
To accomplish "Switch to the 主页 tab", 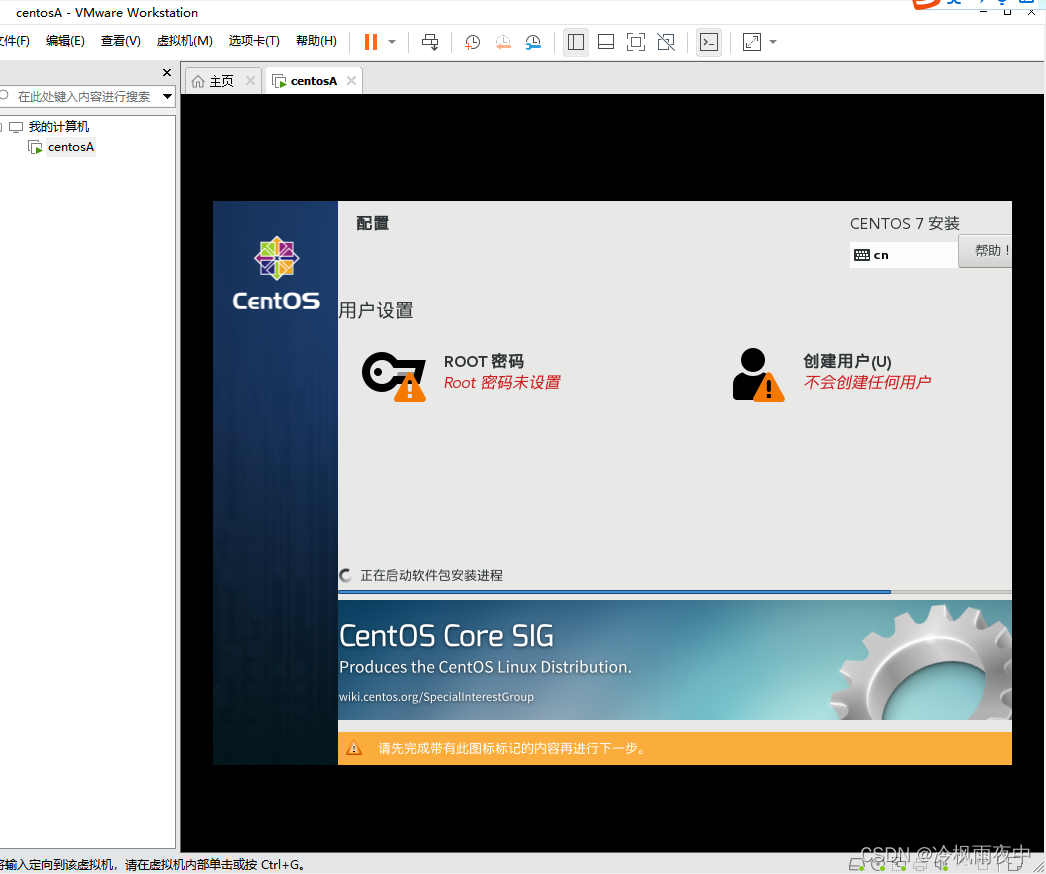I will (222, 81).
